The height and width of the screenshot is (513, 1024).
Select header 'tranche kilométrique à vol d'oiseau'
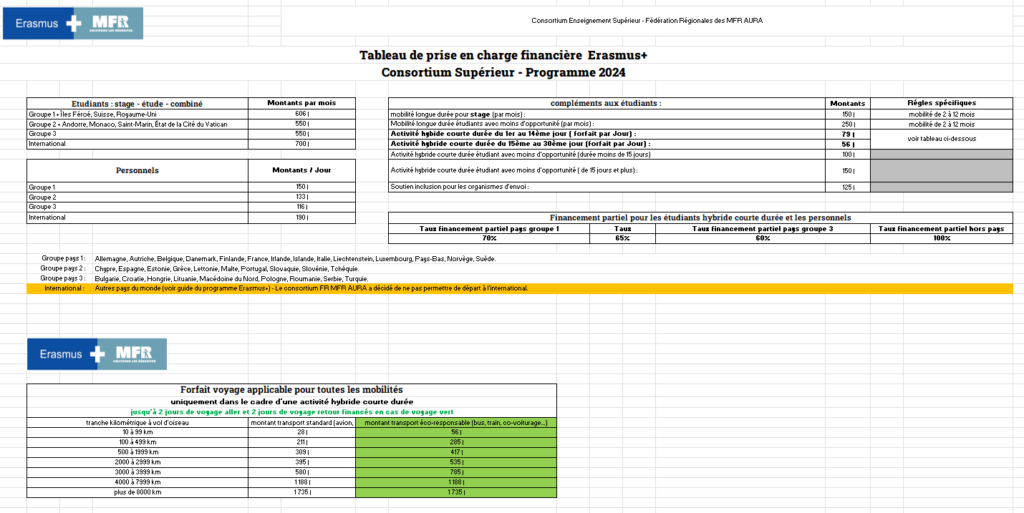pos(137,422)
